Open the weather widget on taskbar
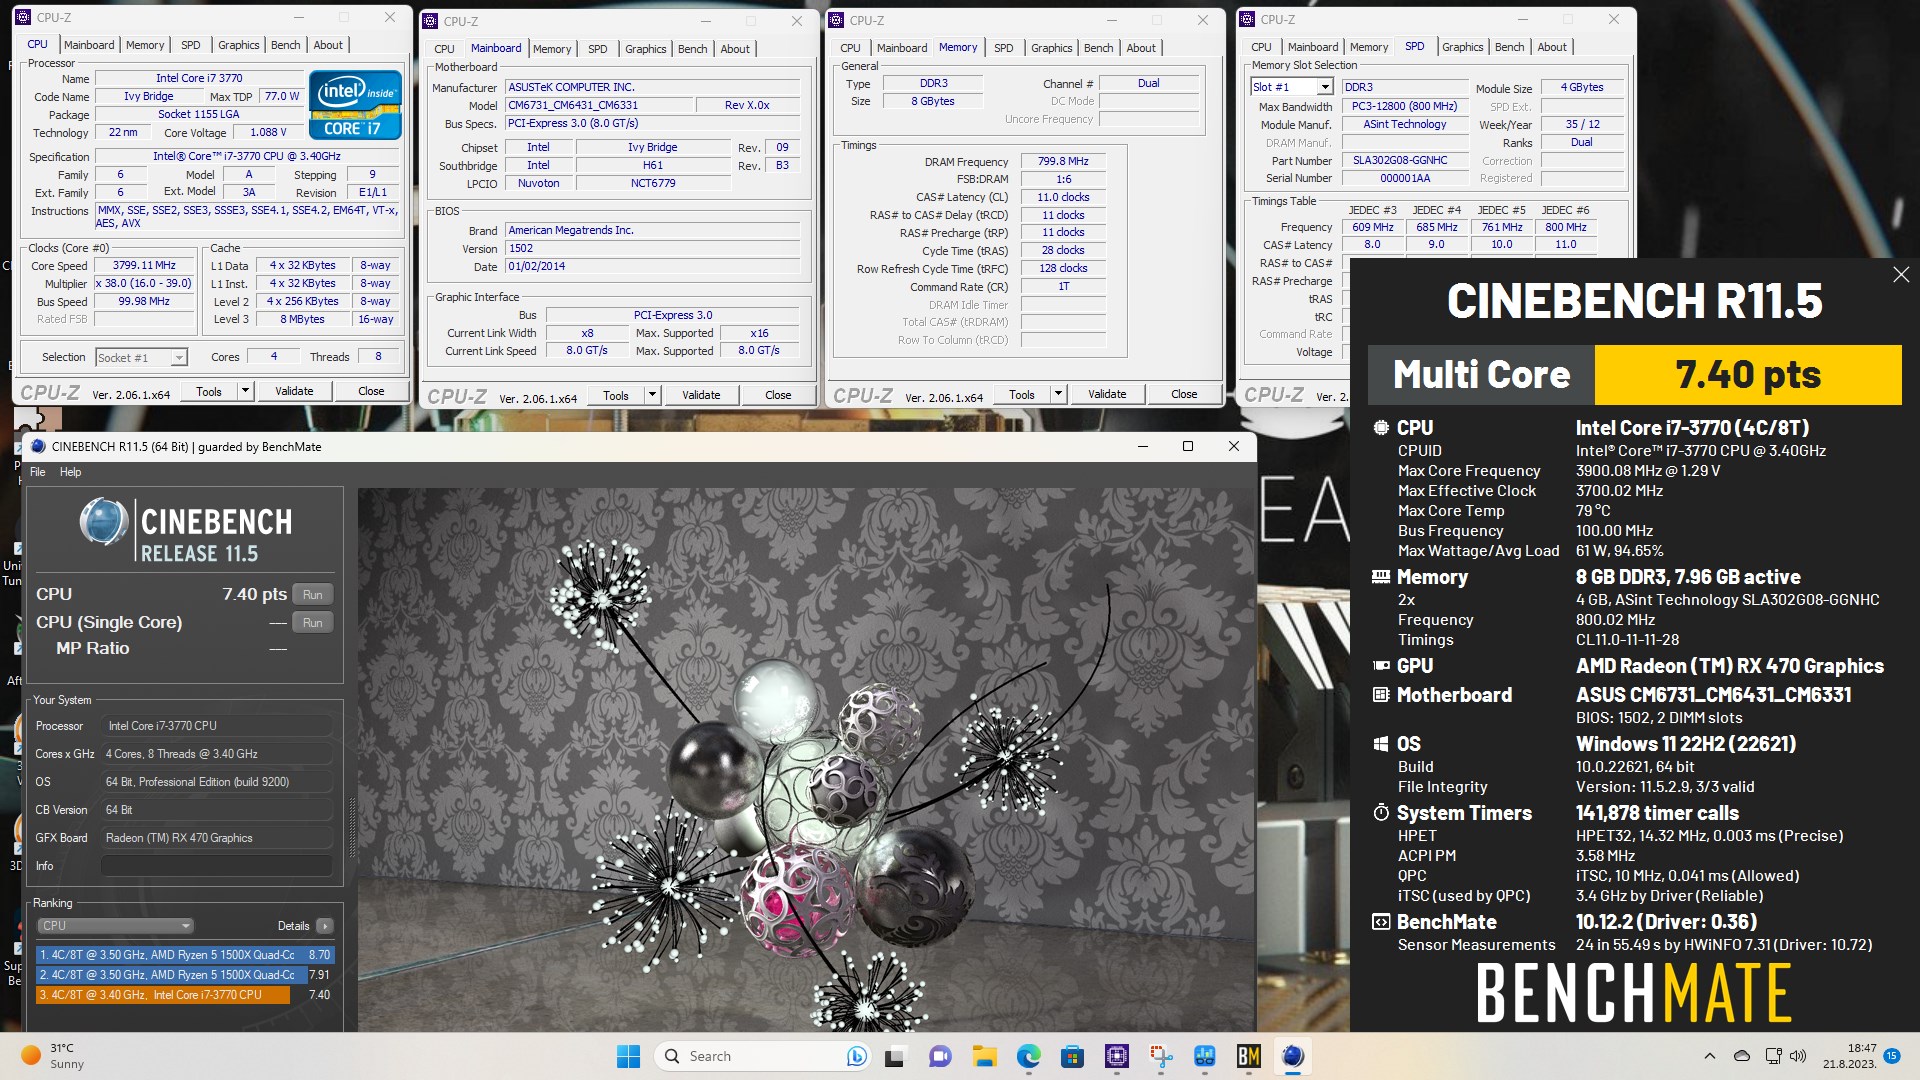The image size is (1920, 1080). (52, 1056)
